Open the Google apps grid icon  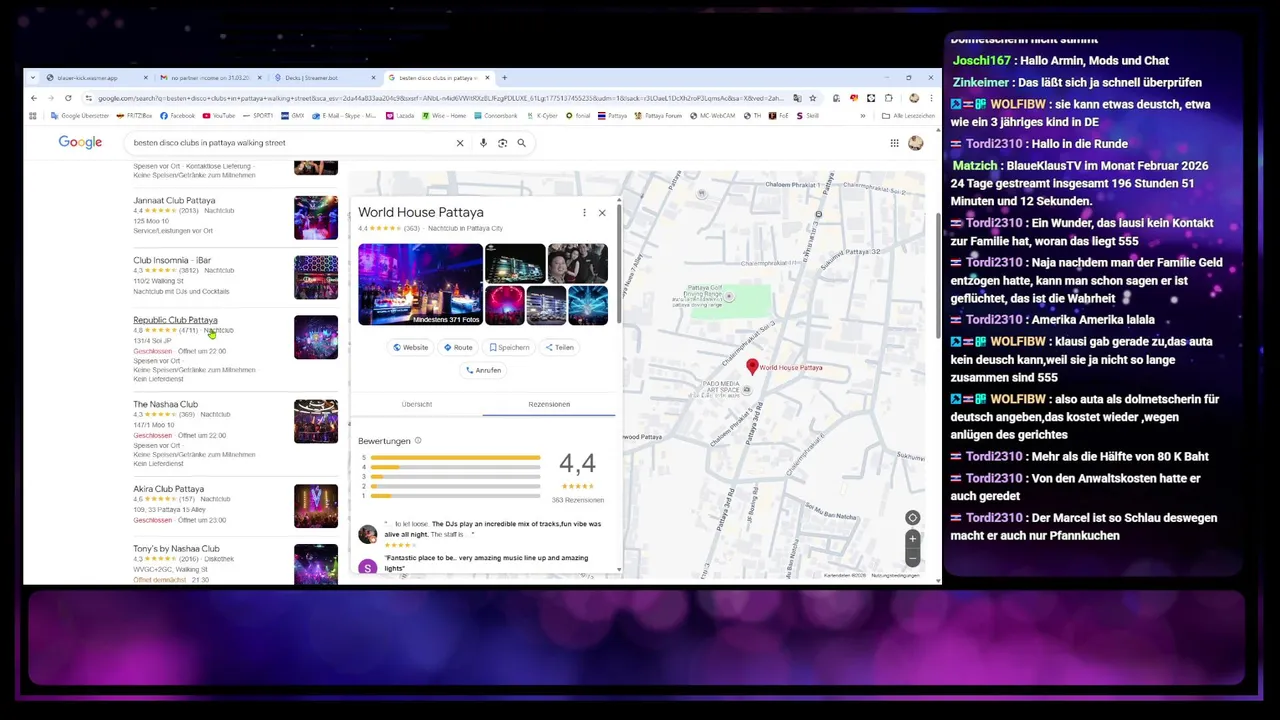pos(895,143)
